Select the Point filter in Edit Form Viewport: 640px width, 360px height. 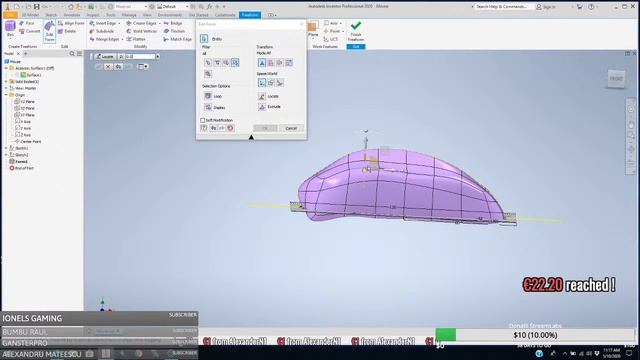click(x=208, y=62)
